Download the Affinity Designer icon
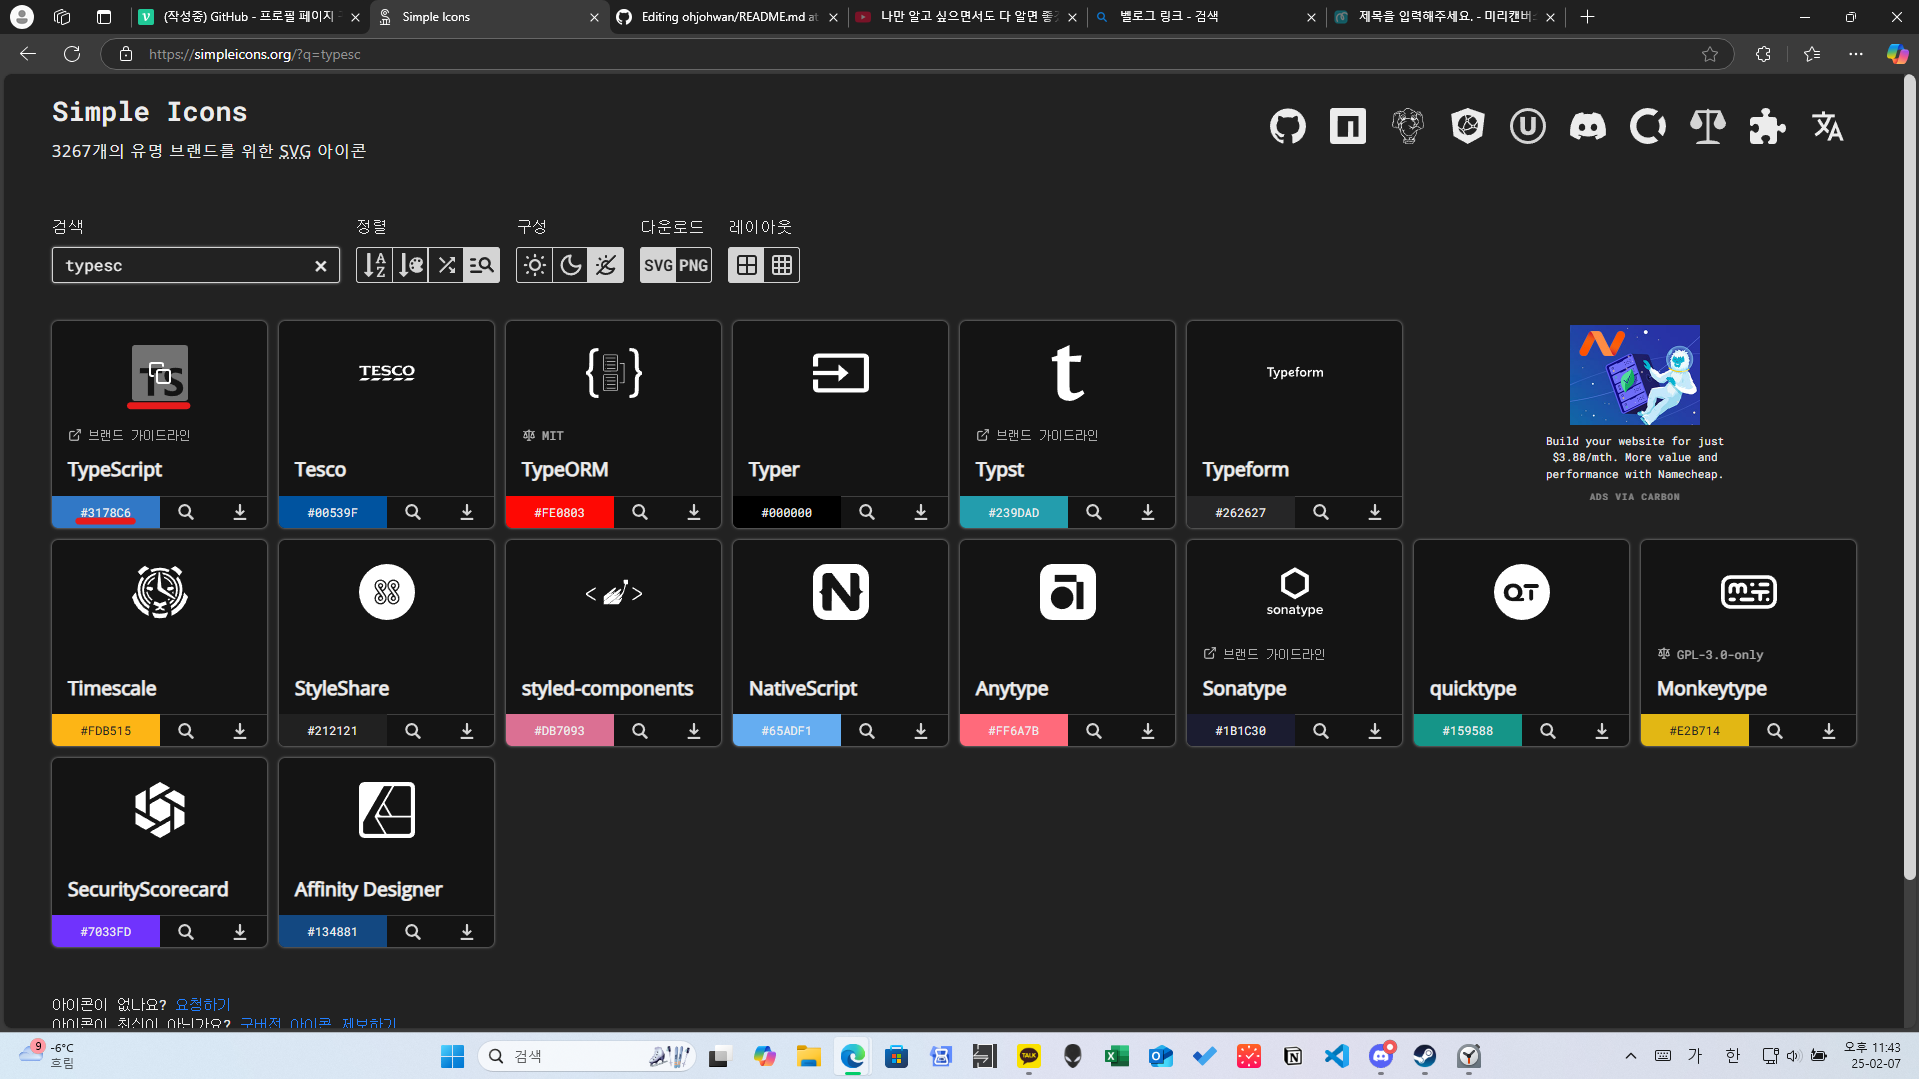This screenshot has width=1919, height=1079. [467, 932]
